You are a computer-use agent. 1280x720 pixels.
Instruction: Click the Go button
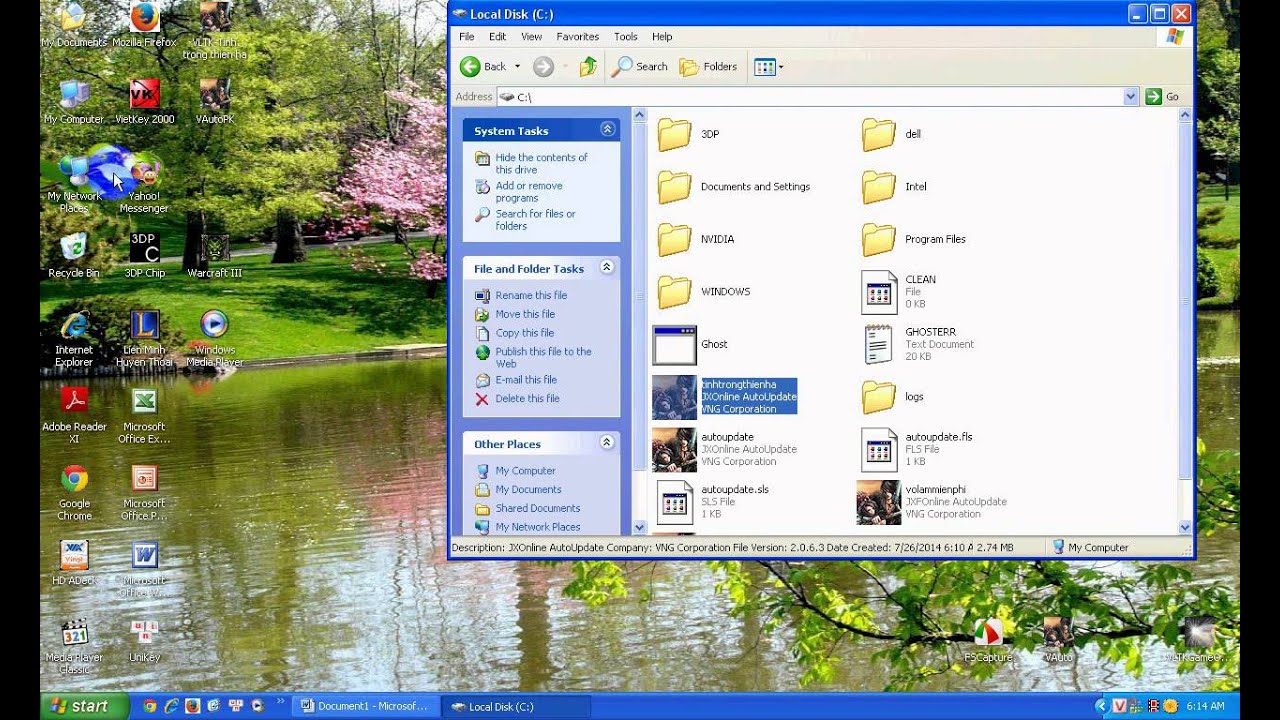coord(1163,97)
